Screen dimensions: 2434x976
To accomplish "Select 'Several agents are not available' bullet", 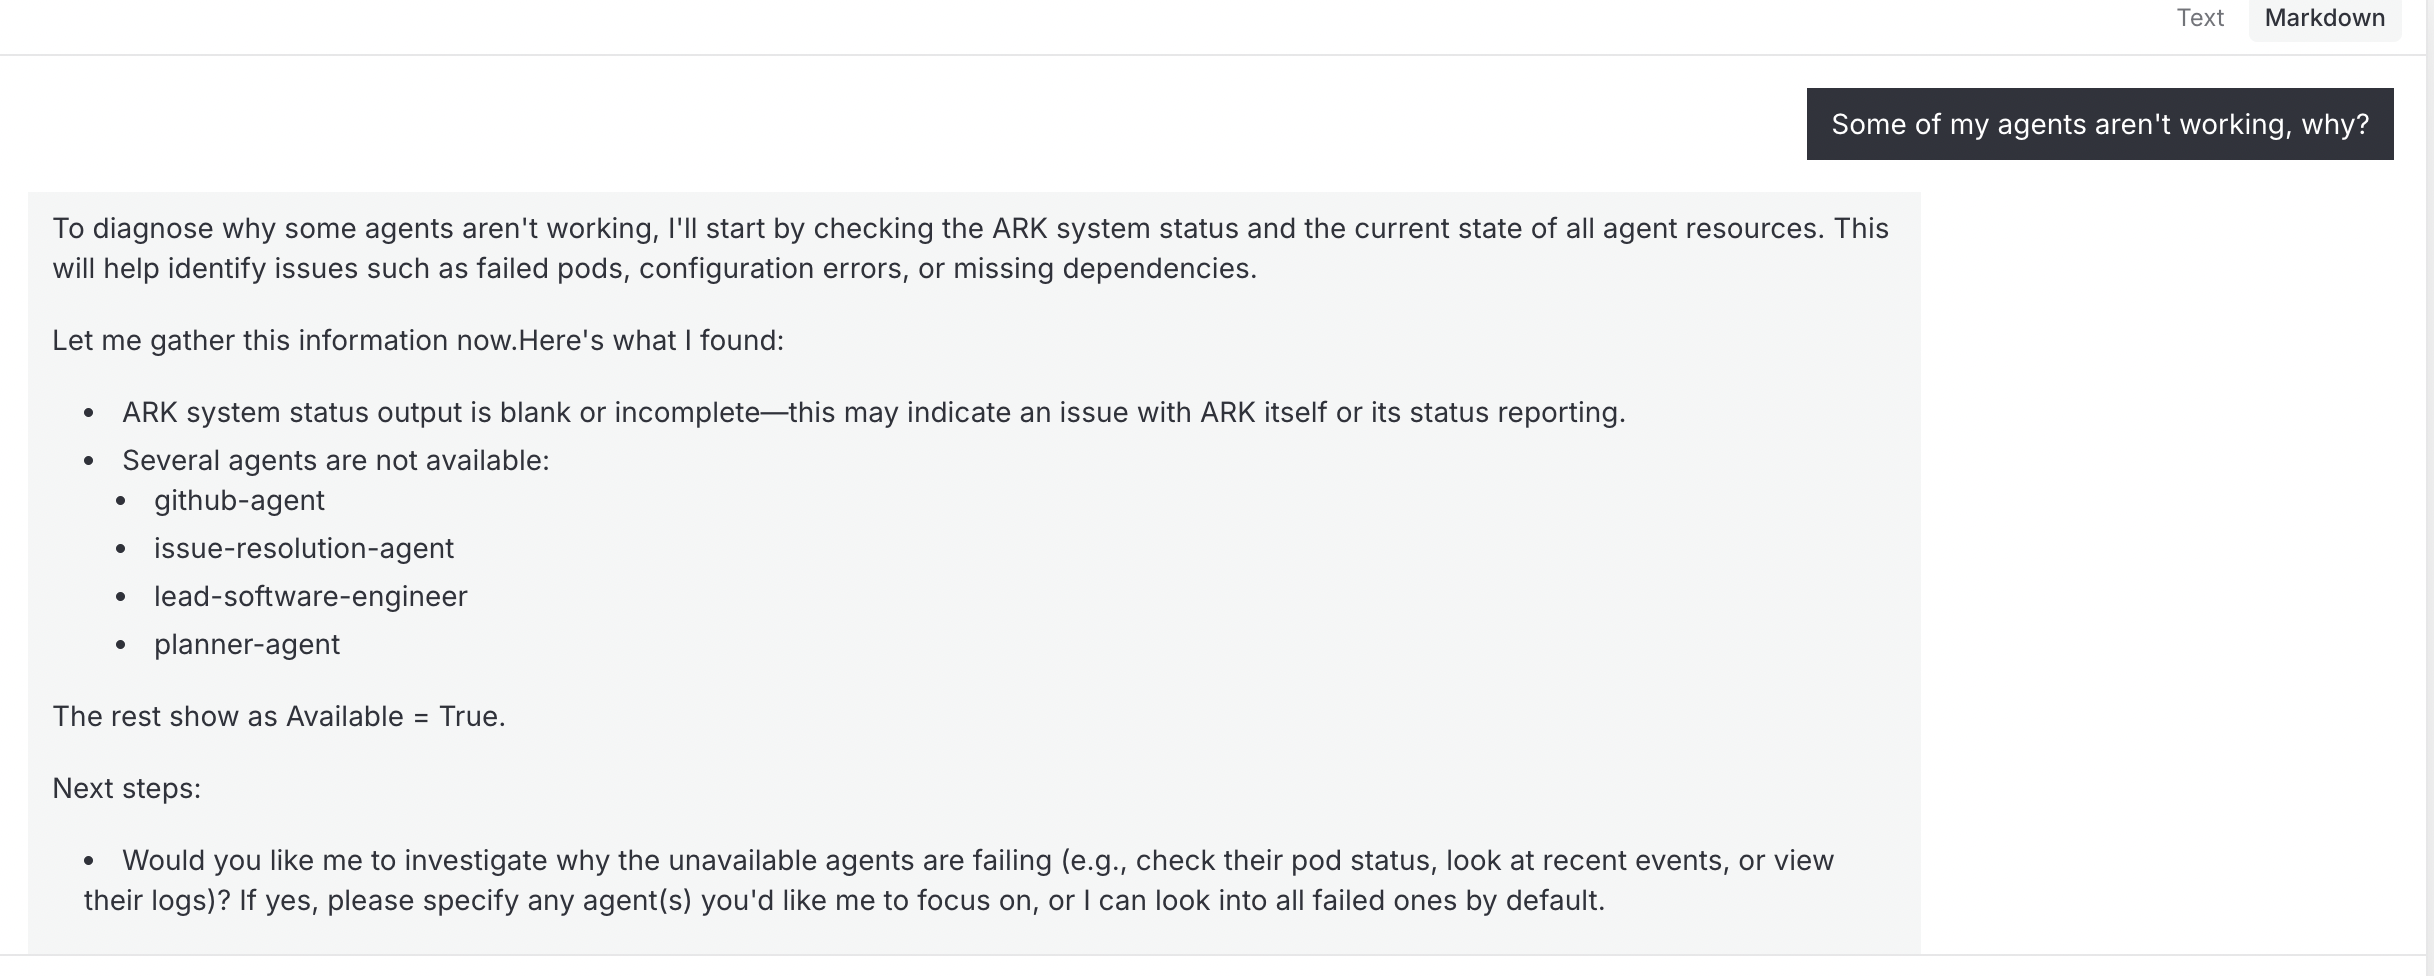I will click(336, 460).
